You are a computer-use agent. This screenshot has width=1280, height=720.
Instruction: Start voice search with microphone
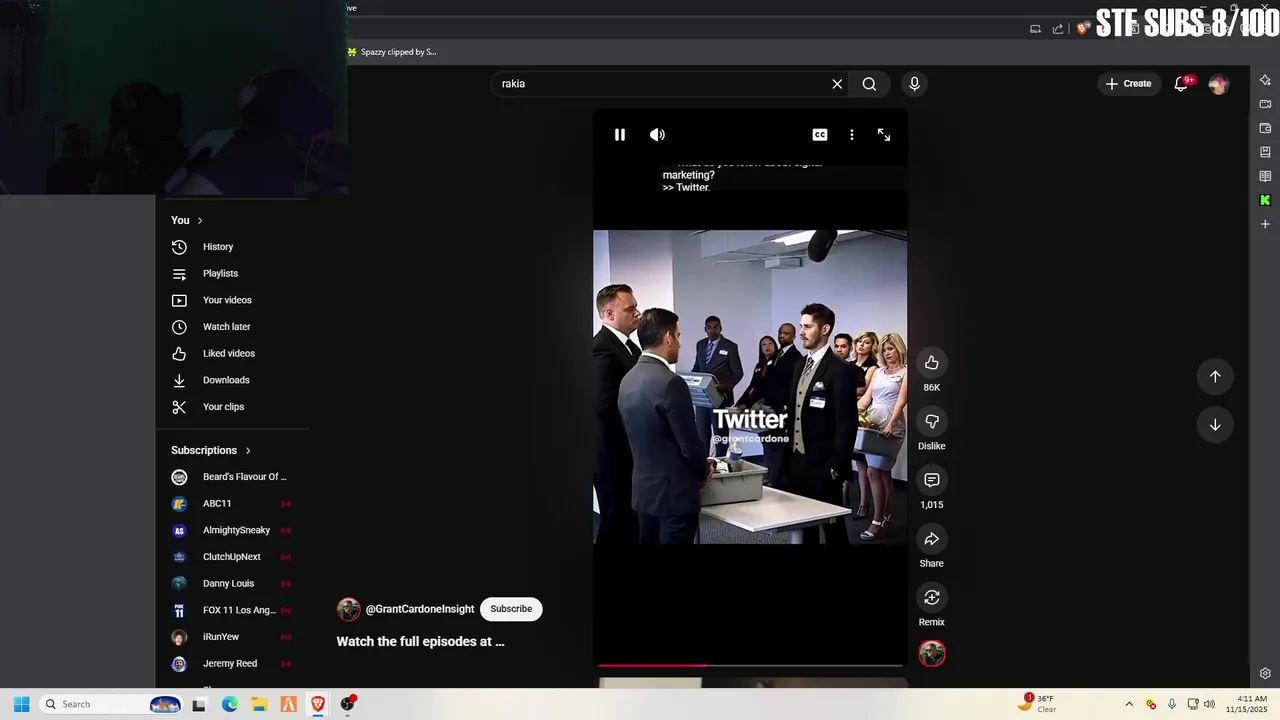click(x=914, y=84)
